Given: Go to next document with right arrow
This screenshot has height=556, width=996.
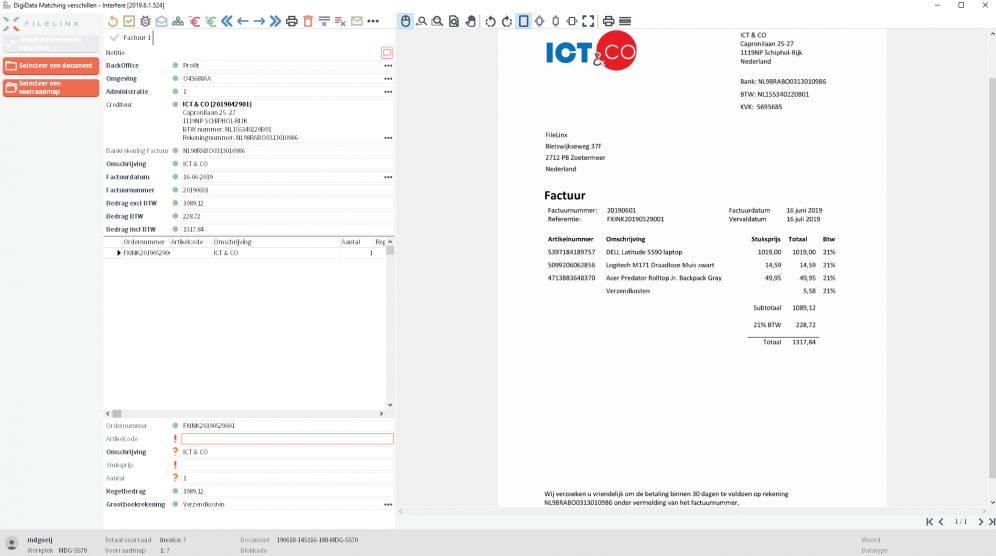Looking at the screenshot, I should 259,21.
